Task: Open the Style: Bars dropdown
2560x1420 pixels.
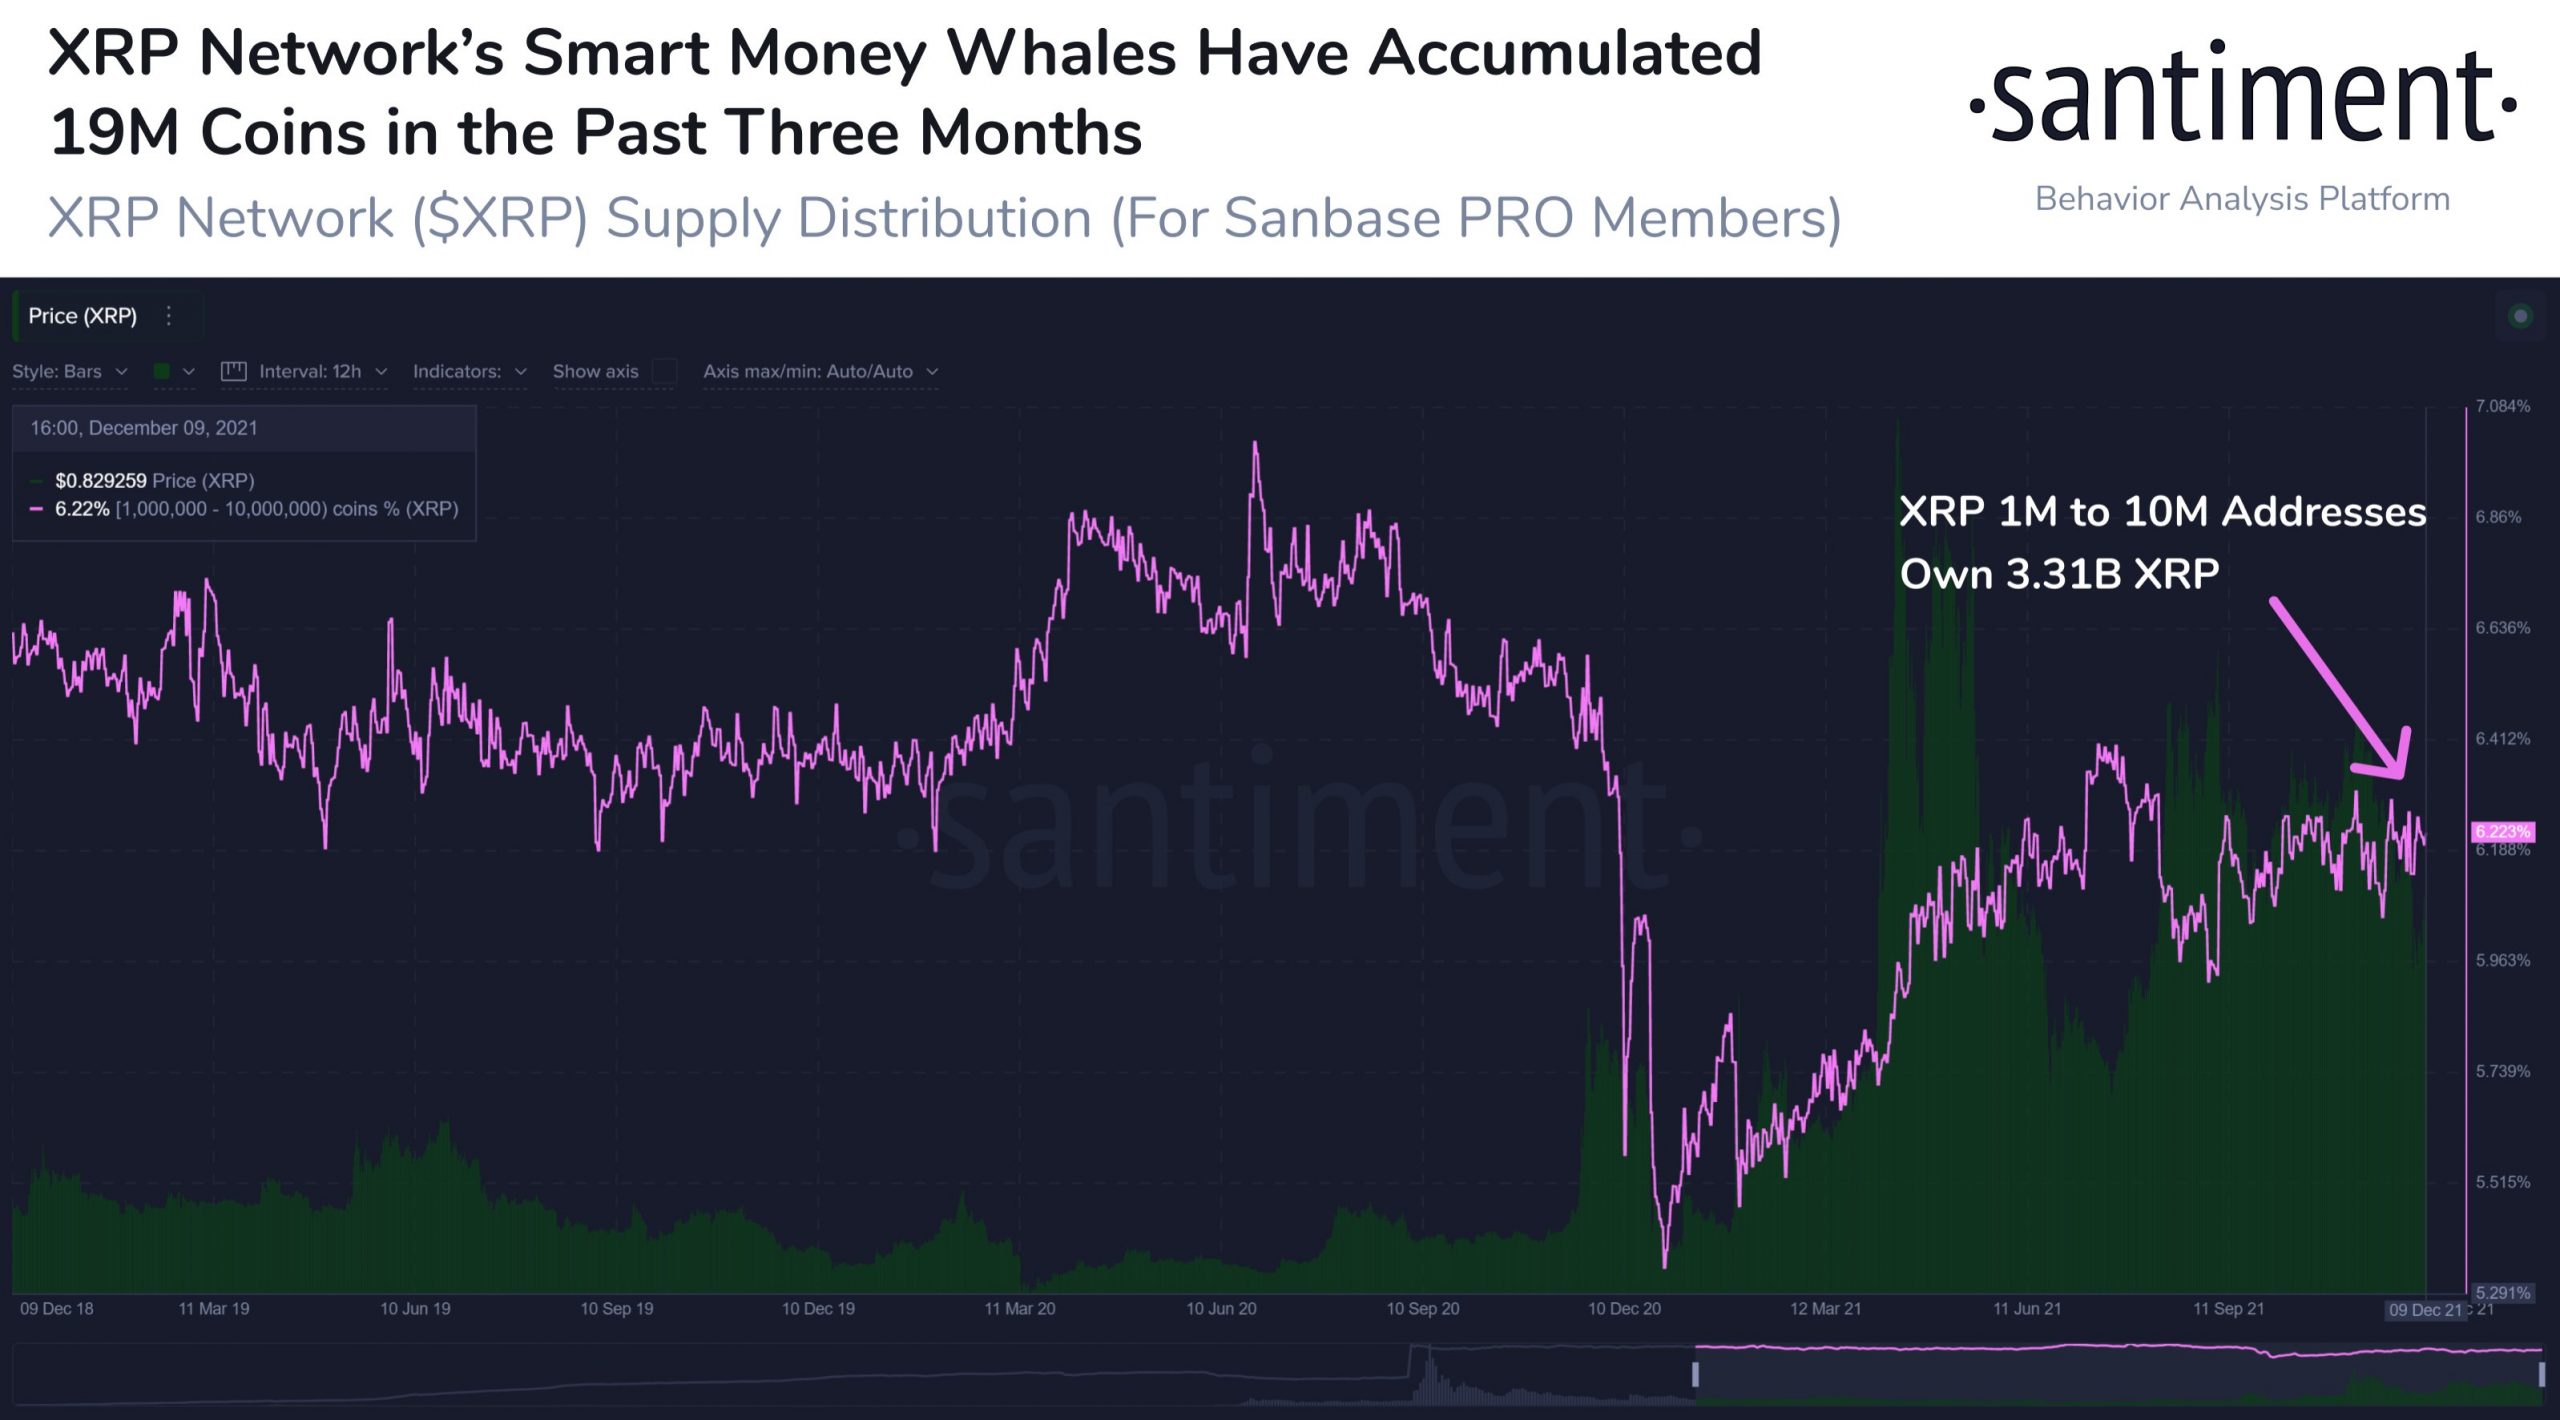Action: tap(69, 371)
